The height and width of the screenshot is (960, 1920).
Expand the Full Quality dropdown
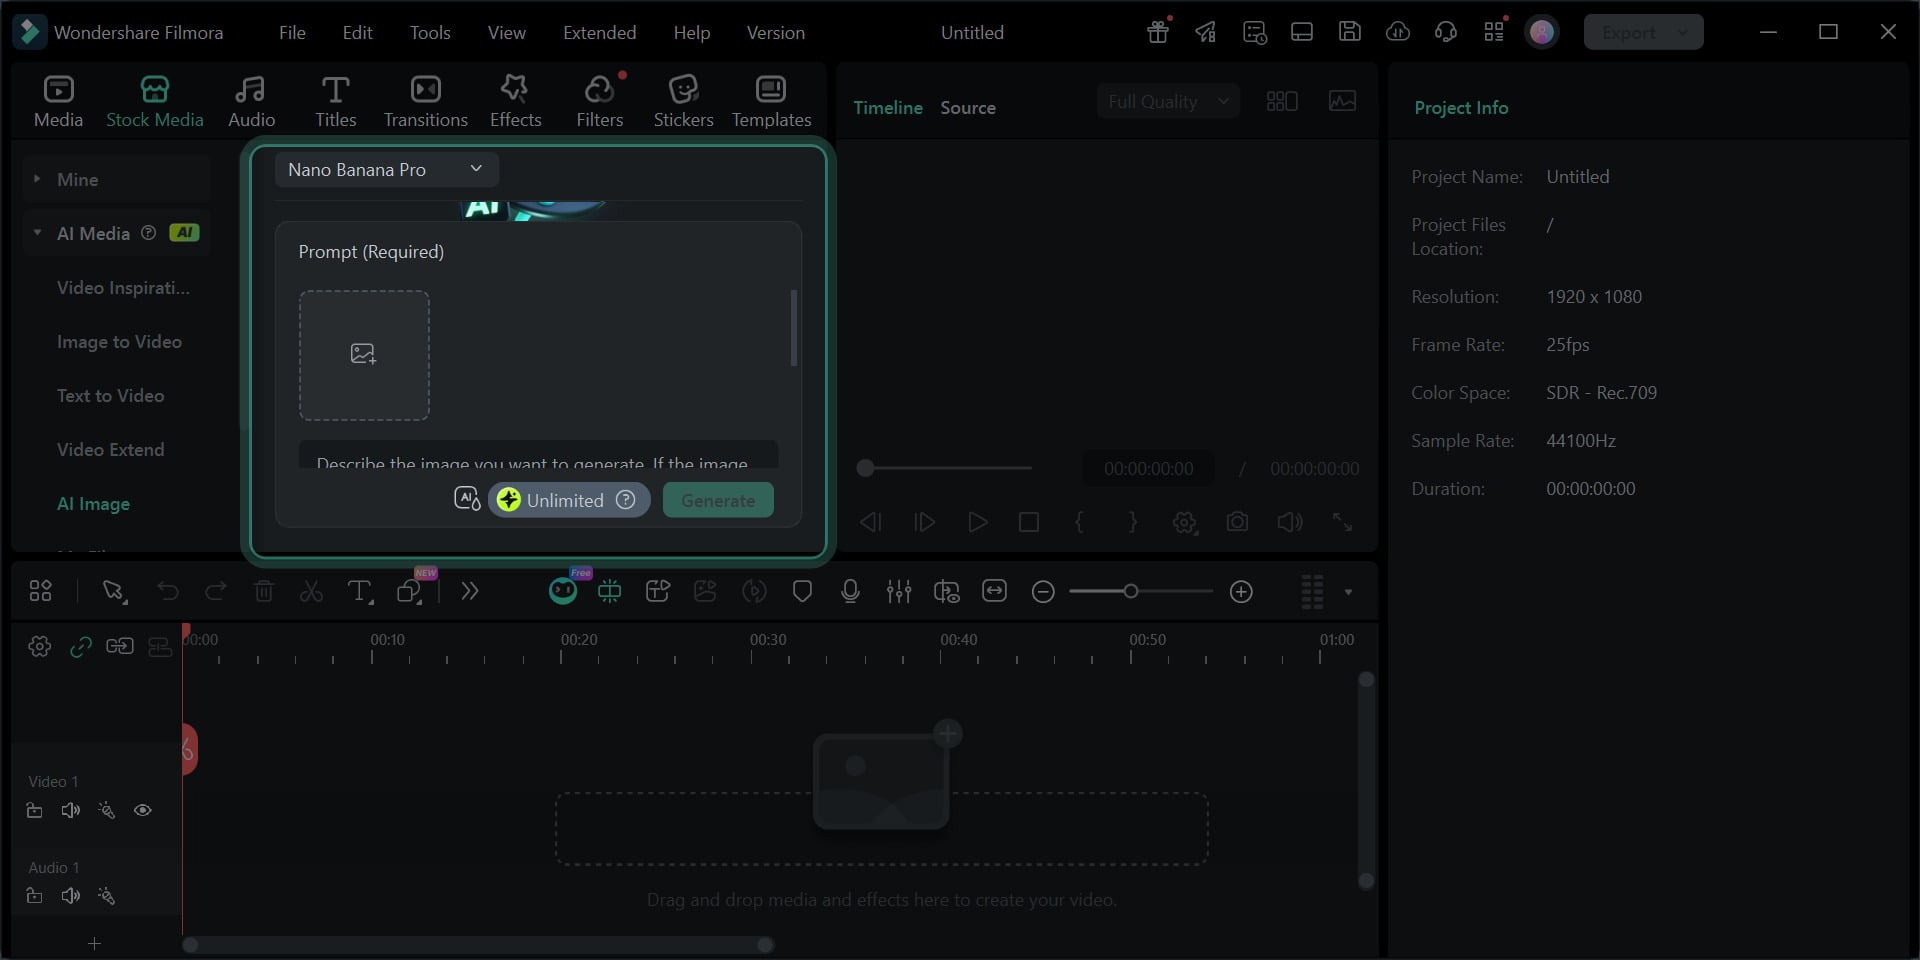pyautogui.click(x=1167, y=102)
